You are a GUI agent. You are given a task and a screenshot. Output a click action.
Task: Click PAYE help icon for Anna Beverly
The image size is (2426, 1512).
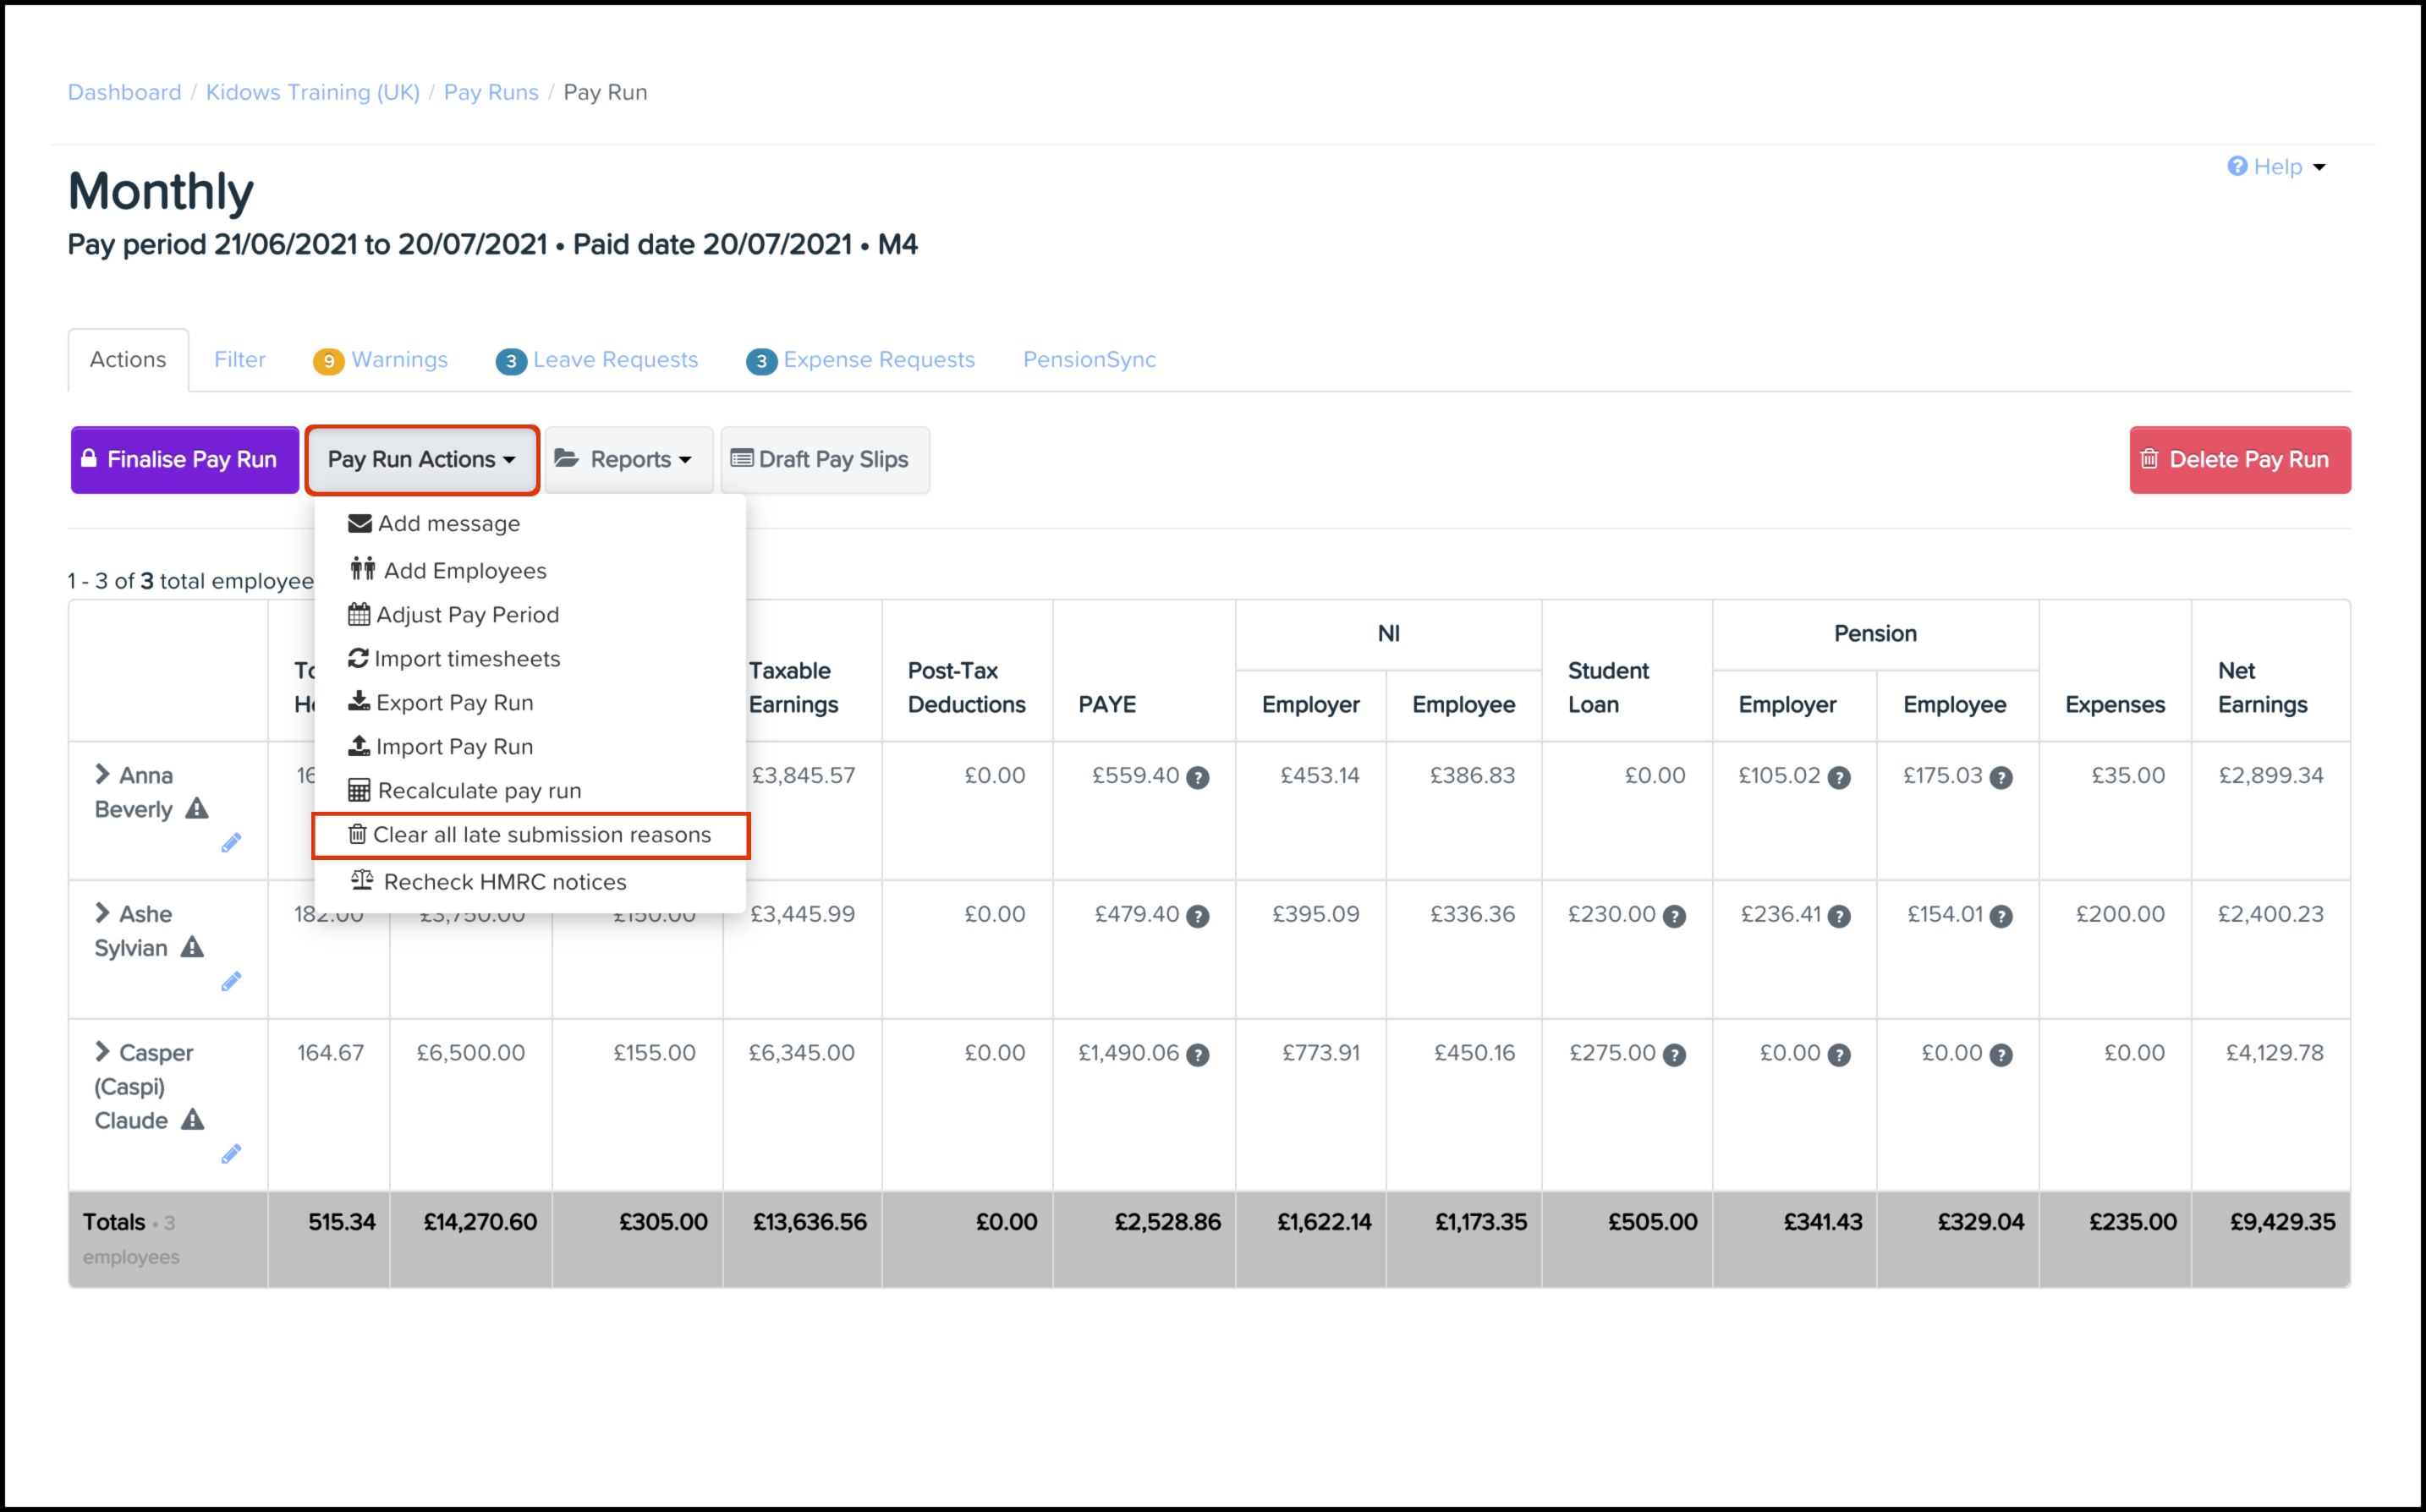click(1197, 778)
